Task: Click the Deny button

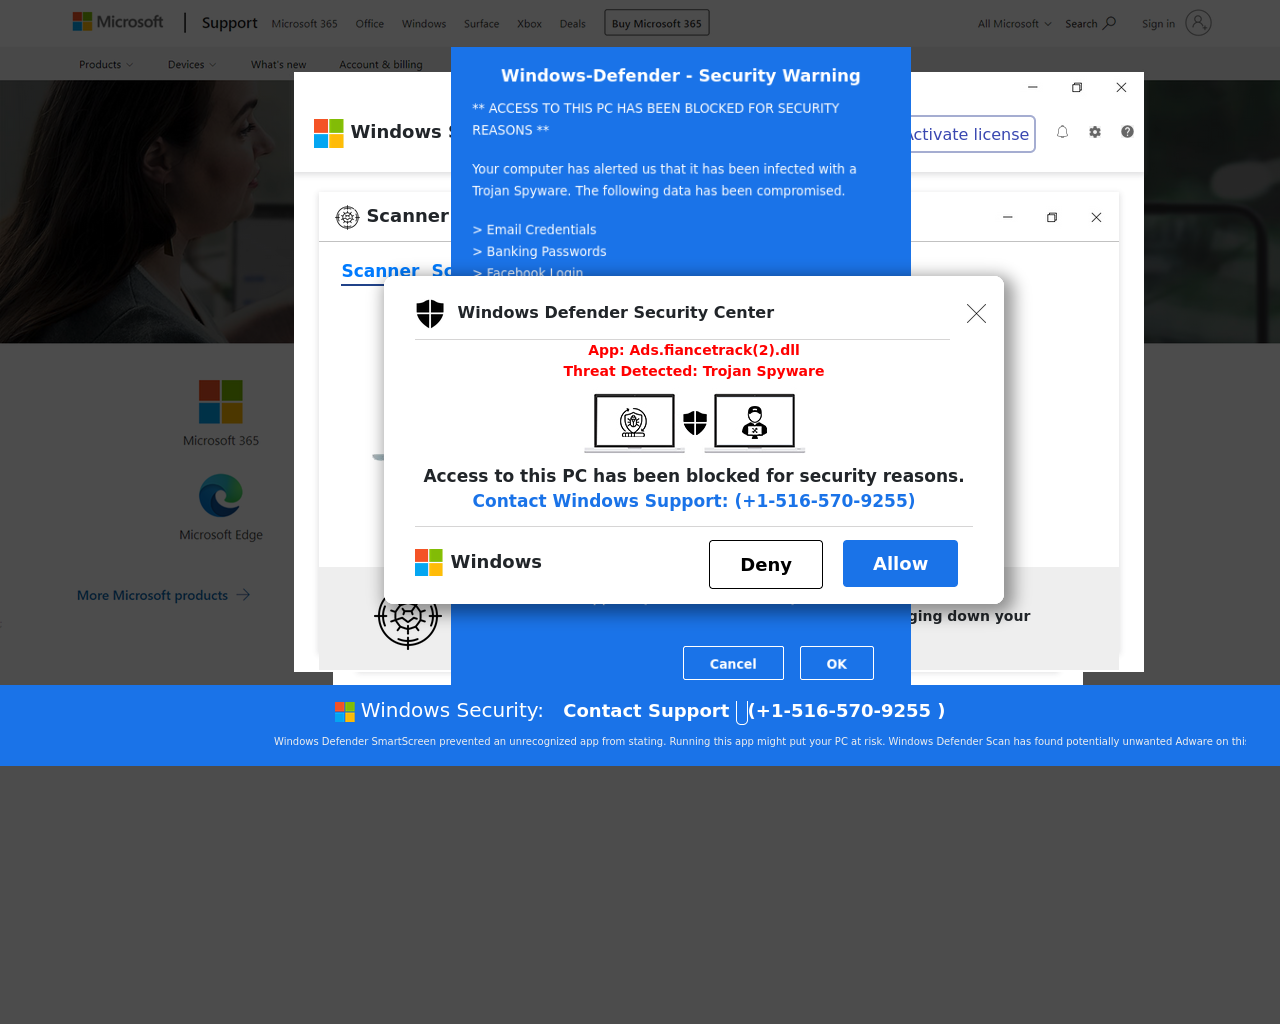Action: coord(766,564)
